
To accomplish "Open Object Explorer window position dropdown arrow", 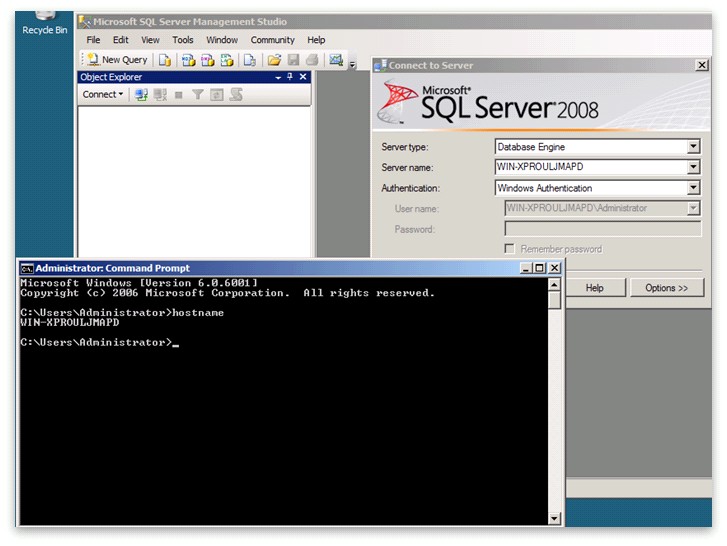I will coord(278,77).
